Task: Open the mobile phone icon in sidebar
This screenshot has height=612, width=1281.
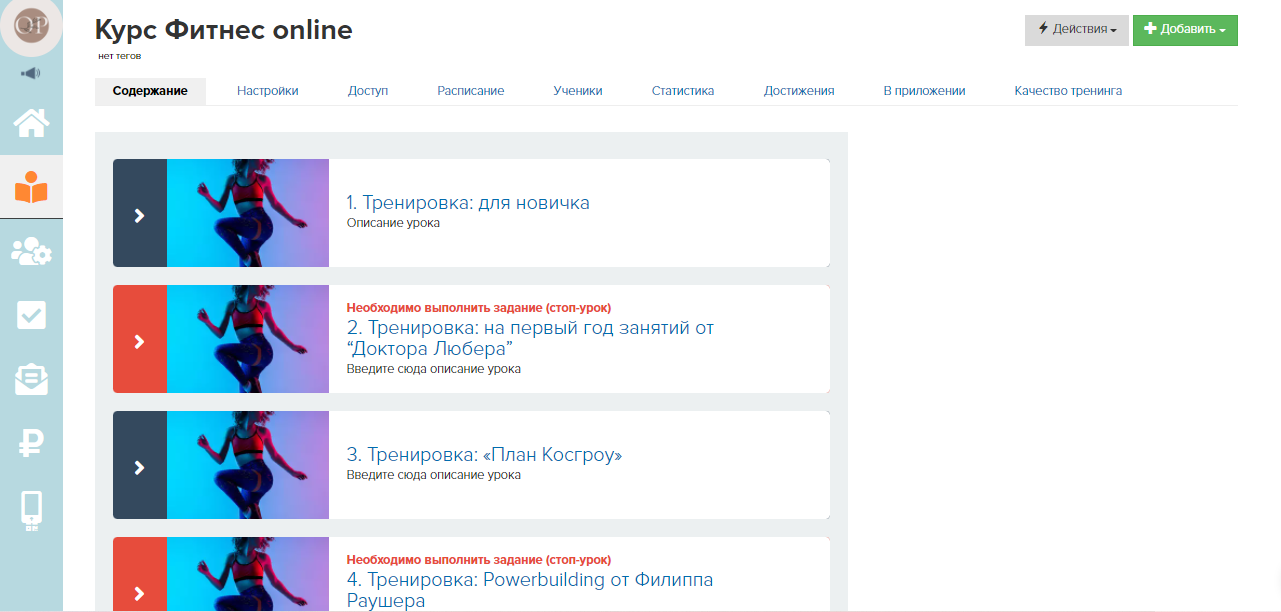Action: pos(31,510)
